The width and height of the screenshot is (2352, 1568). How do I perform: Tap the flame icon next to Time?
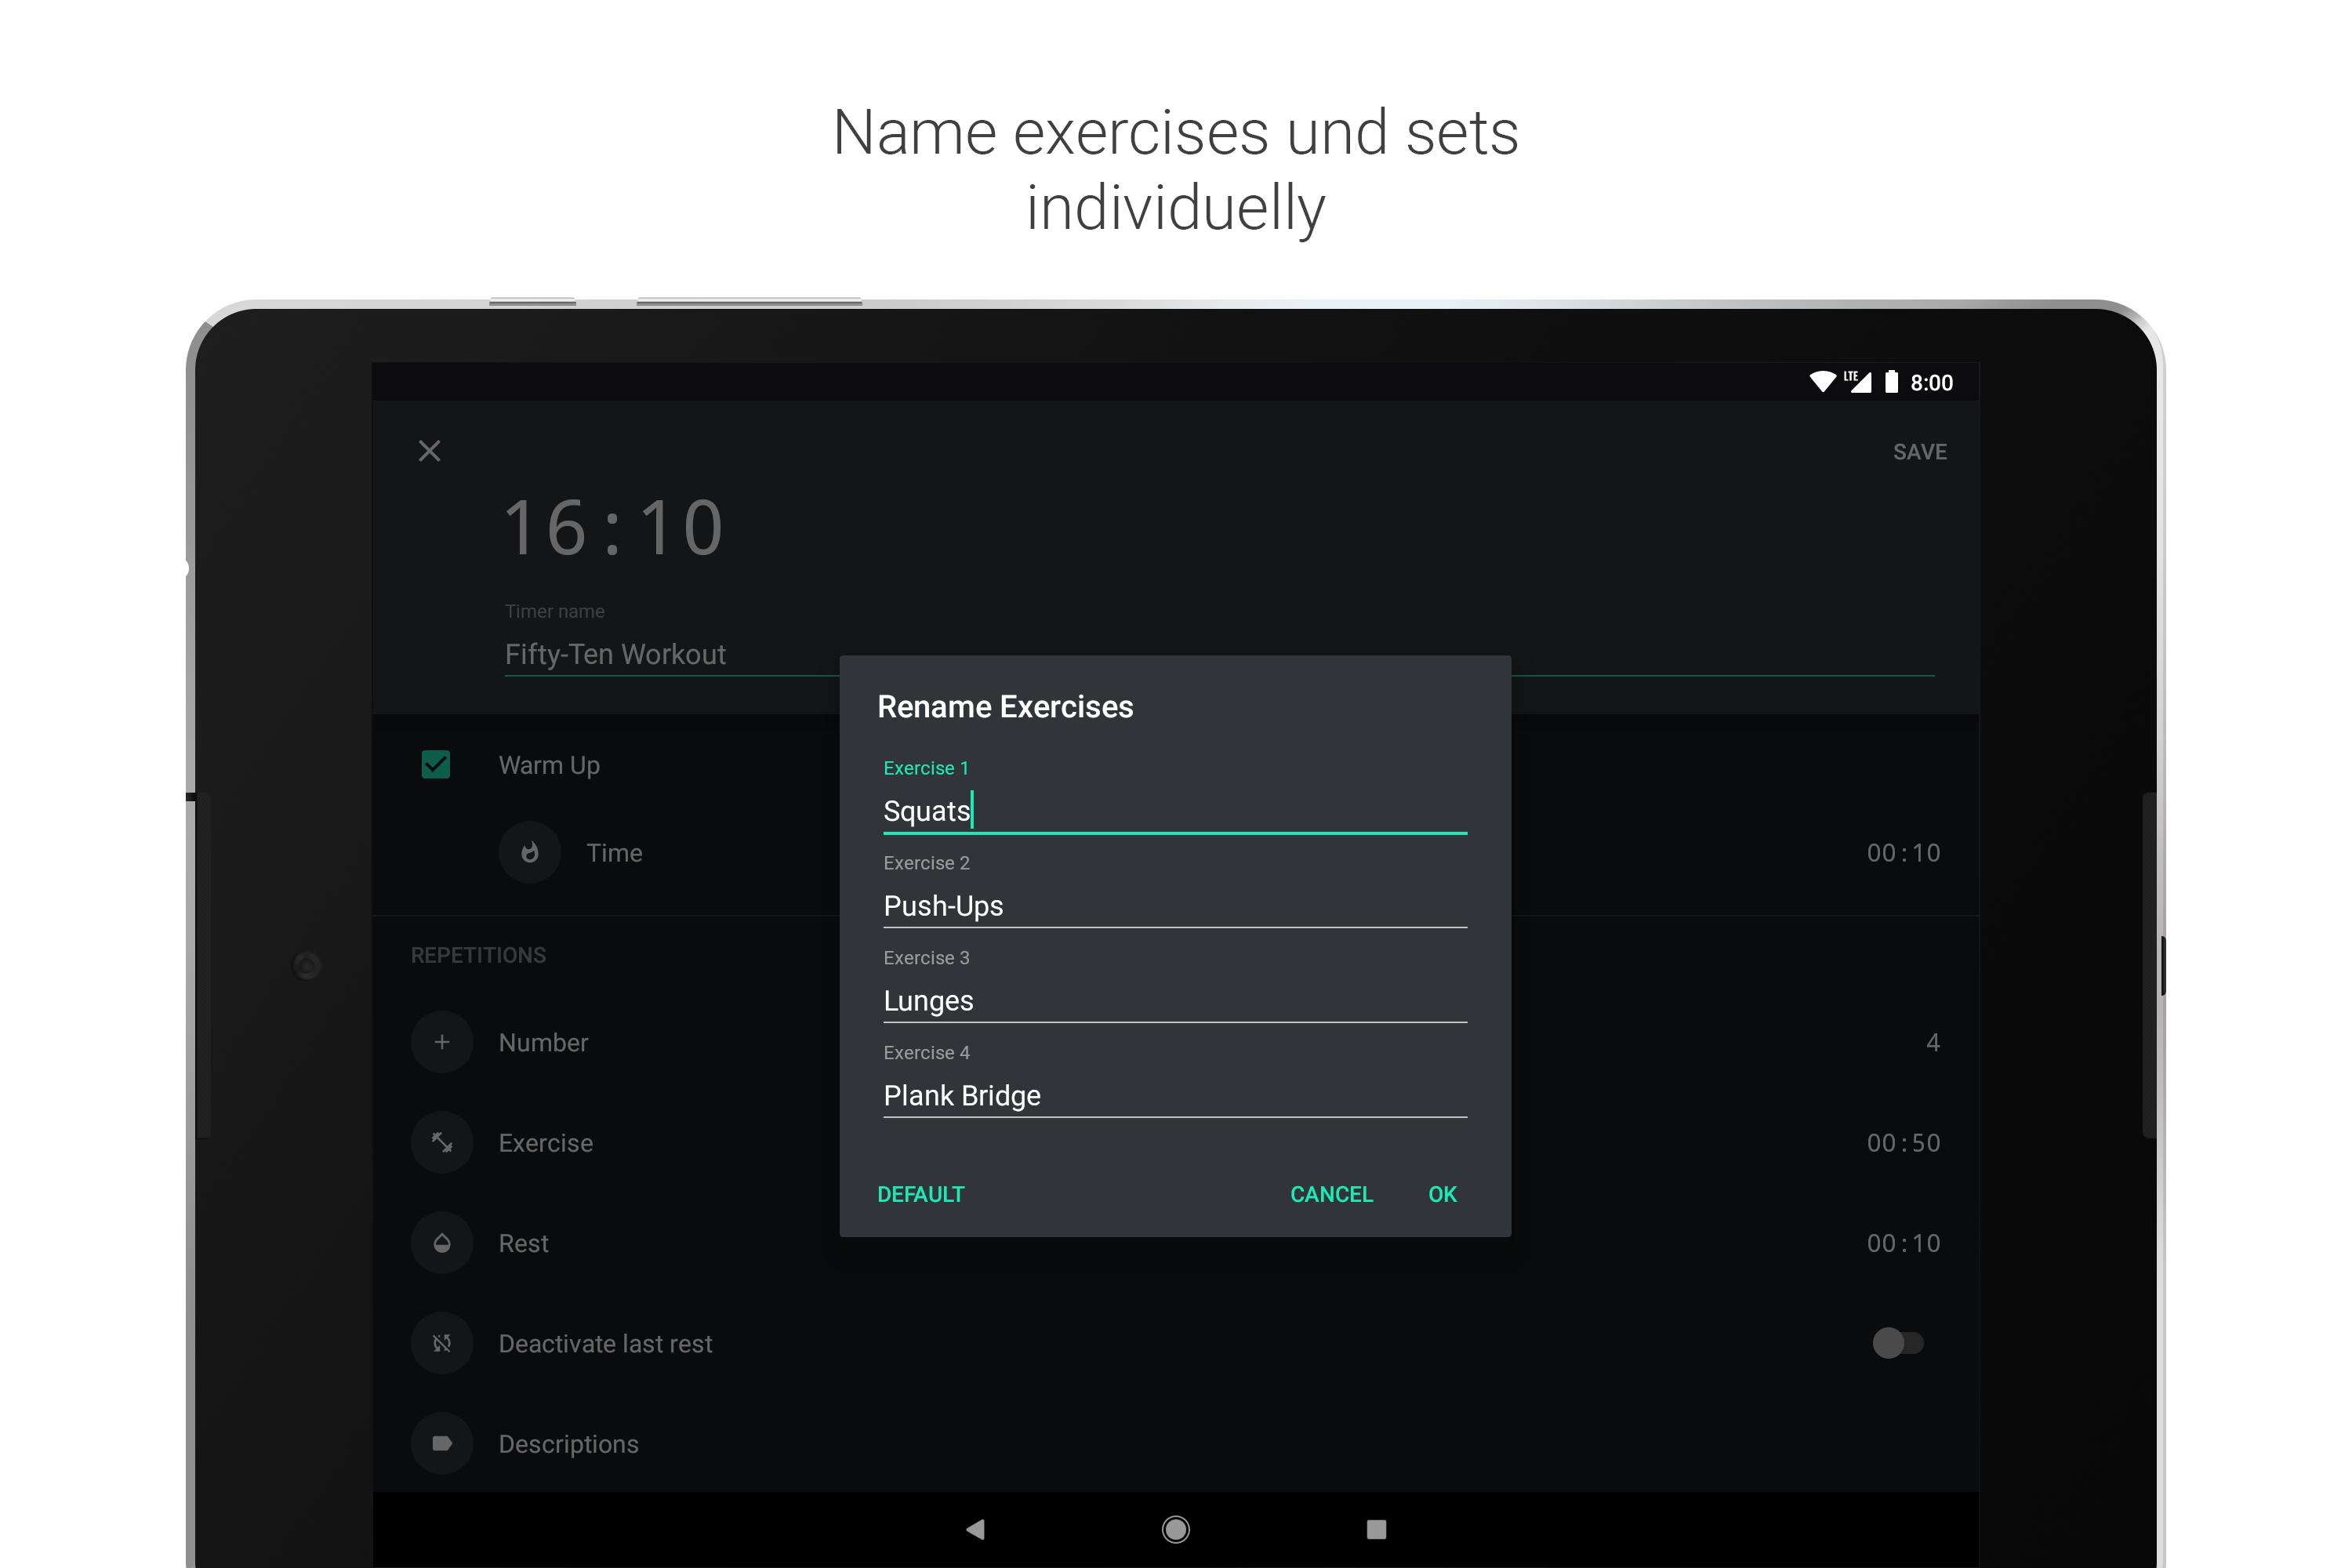point(530,852)
